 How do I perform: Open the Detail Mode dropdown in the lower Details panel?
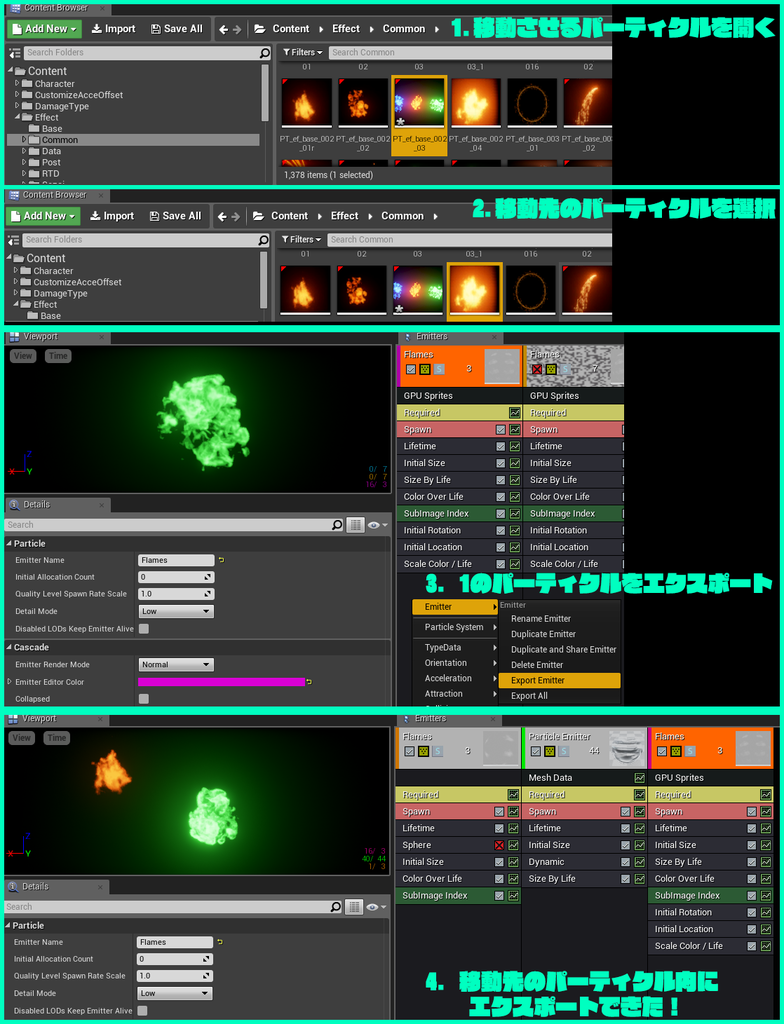(x=175, y=993)
